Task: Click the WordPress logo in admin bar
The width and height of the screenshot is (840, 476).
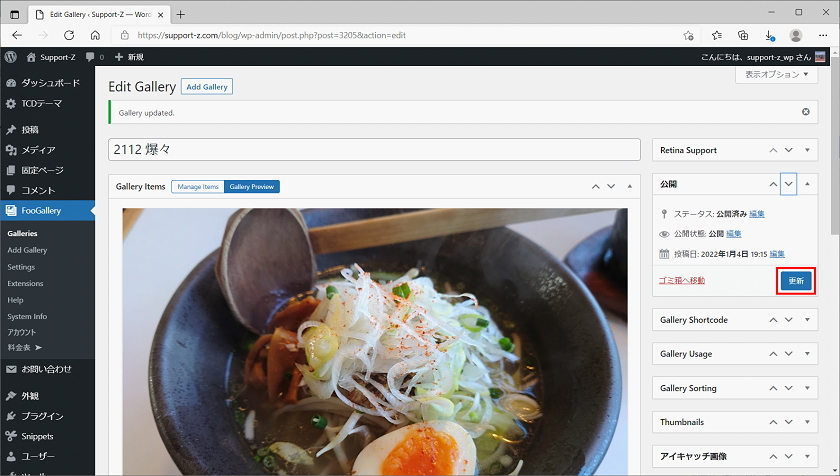Action: coord(11,57)
